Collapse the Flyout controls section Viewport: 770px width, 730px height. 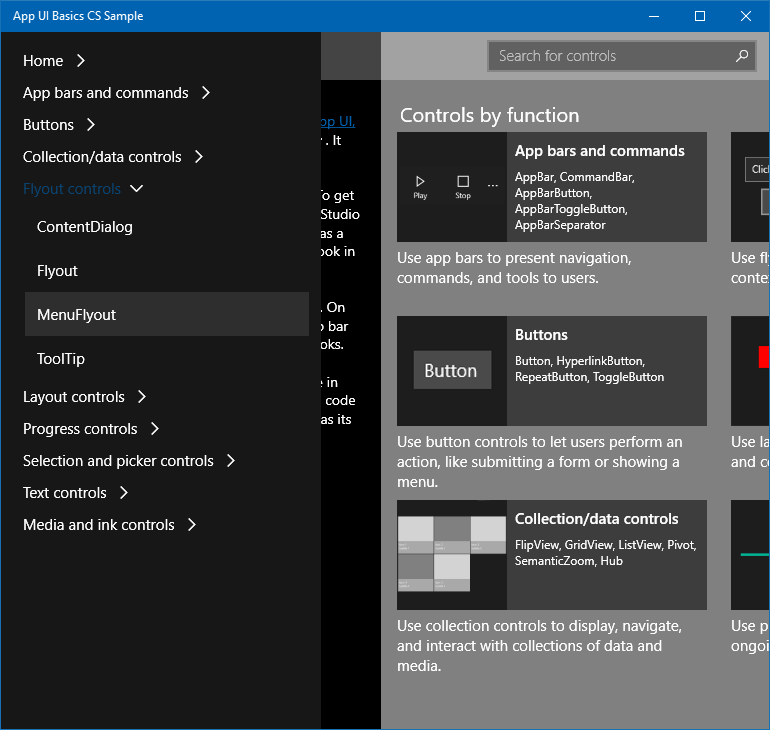click(x=137, y=189)
